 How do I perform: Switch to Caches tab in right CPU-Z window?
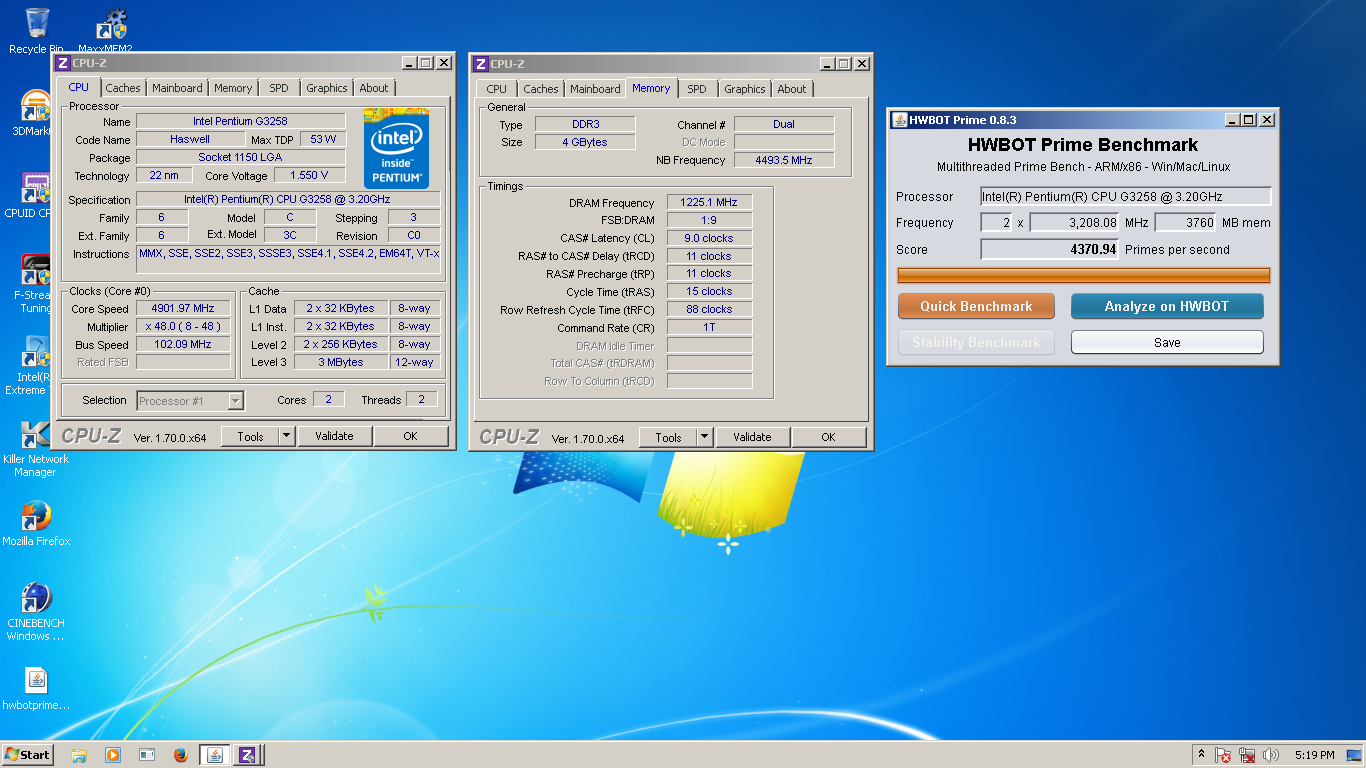tap(541, 89)
